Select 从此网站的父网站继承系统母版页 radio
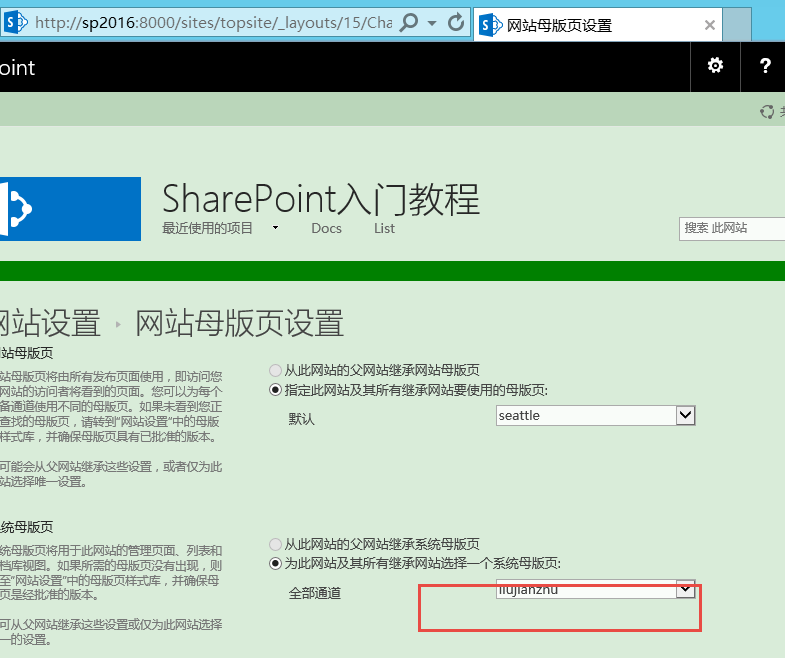 coord(275,544)
